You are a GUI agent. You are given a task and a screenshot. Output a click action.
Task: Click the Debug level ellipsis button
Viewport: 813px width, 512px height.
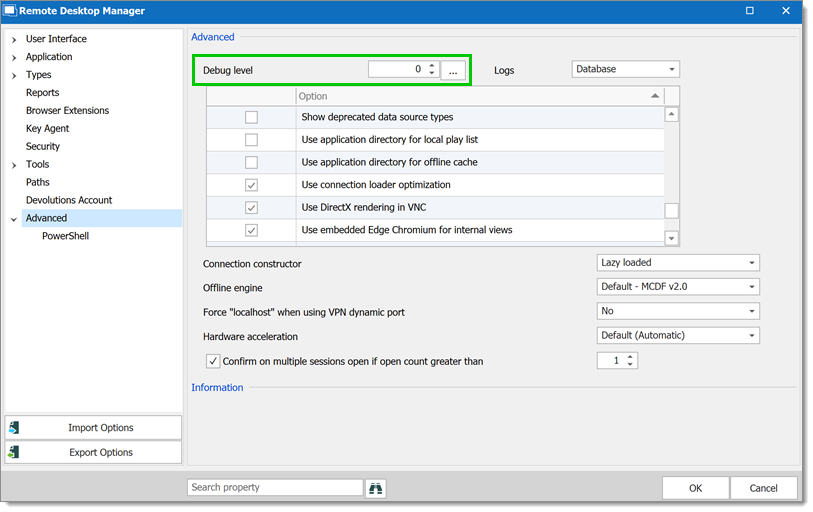tap(453, 70)
